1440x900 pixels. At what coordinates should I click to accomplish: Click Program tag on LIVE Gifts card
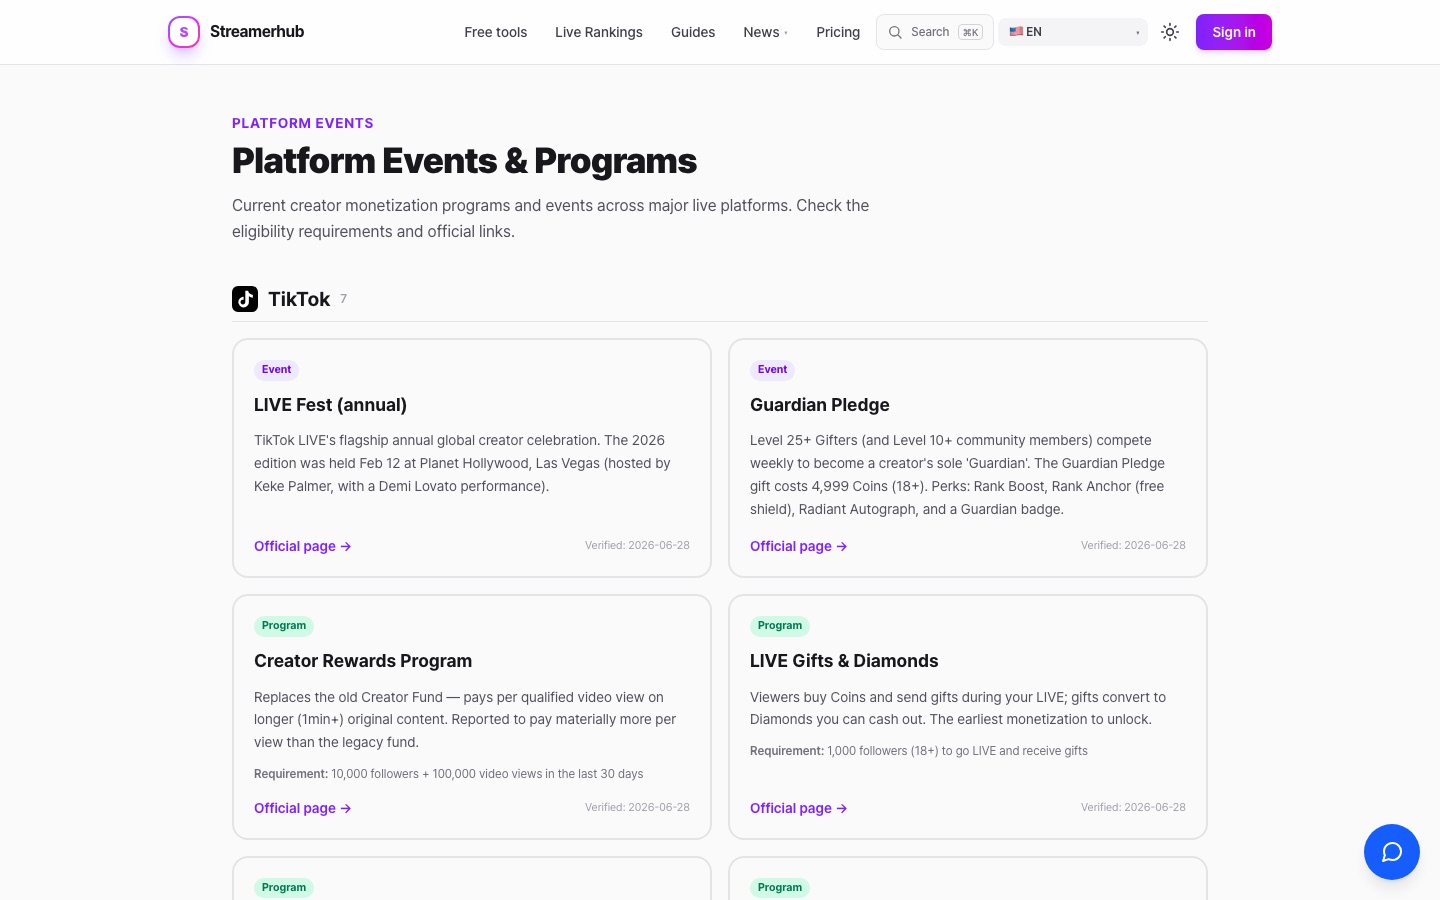tap(780, 626)
